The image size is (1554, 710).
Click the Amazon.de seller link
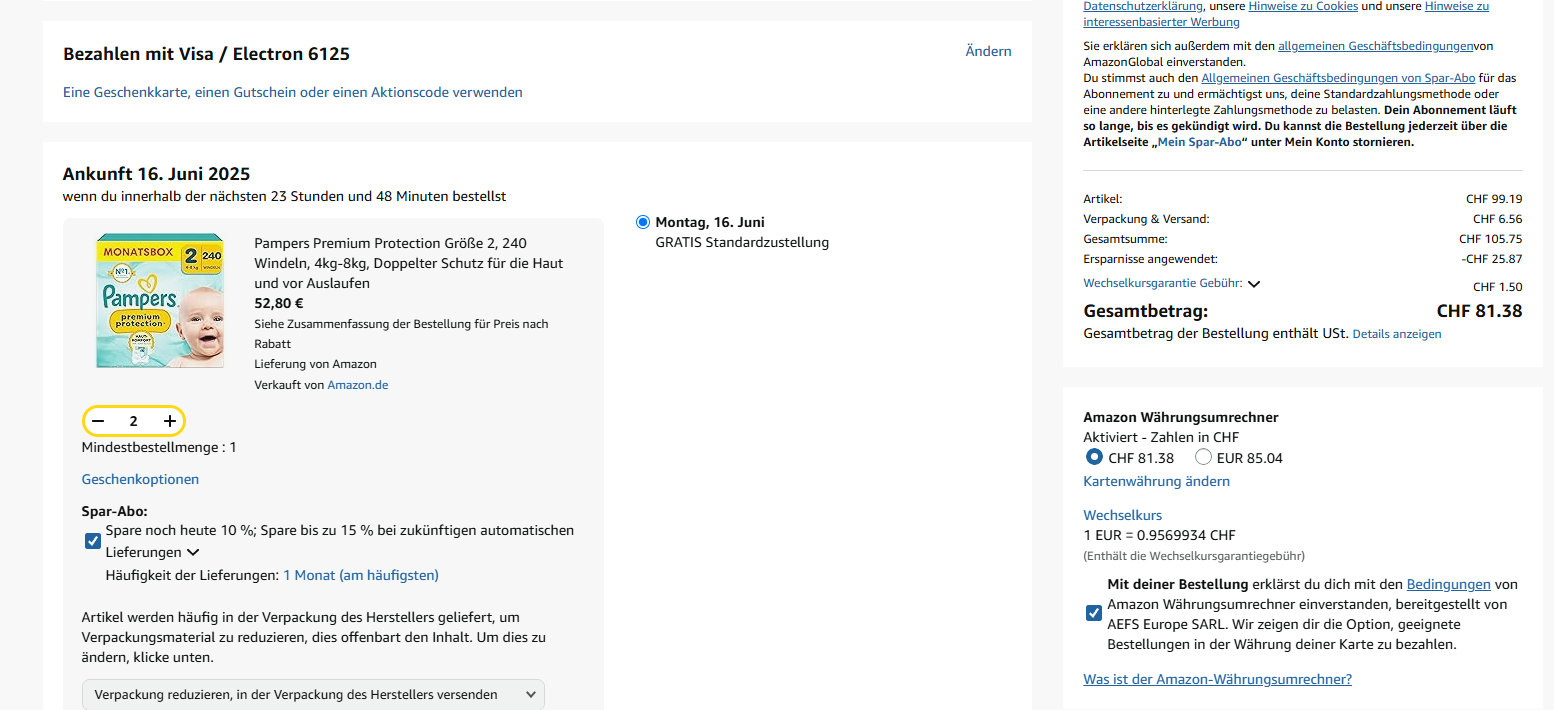coord(357,385)
